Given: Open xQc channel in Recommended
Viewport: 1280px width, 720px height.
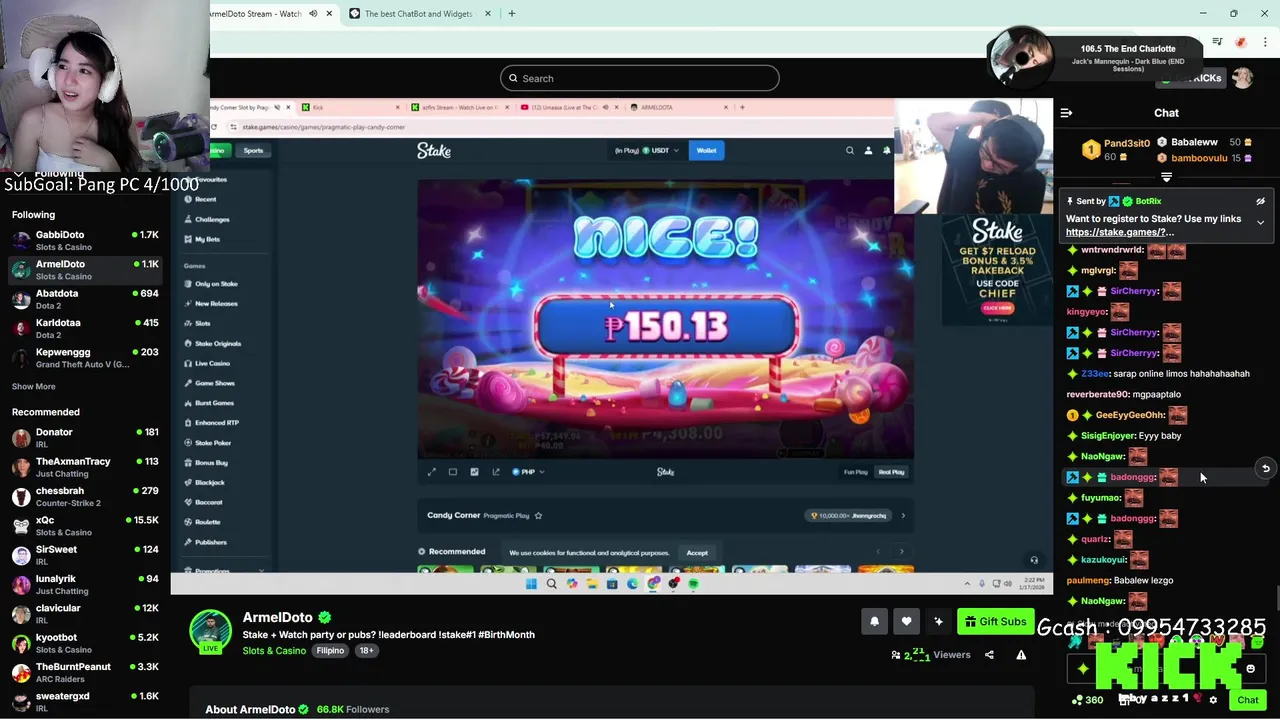Looking at the screenshot, I should pos(85,526).
